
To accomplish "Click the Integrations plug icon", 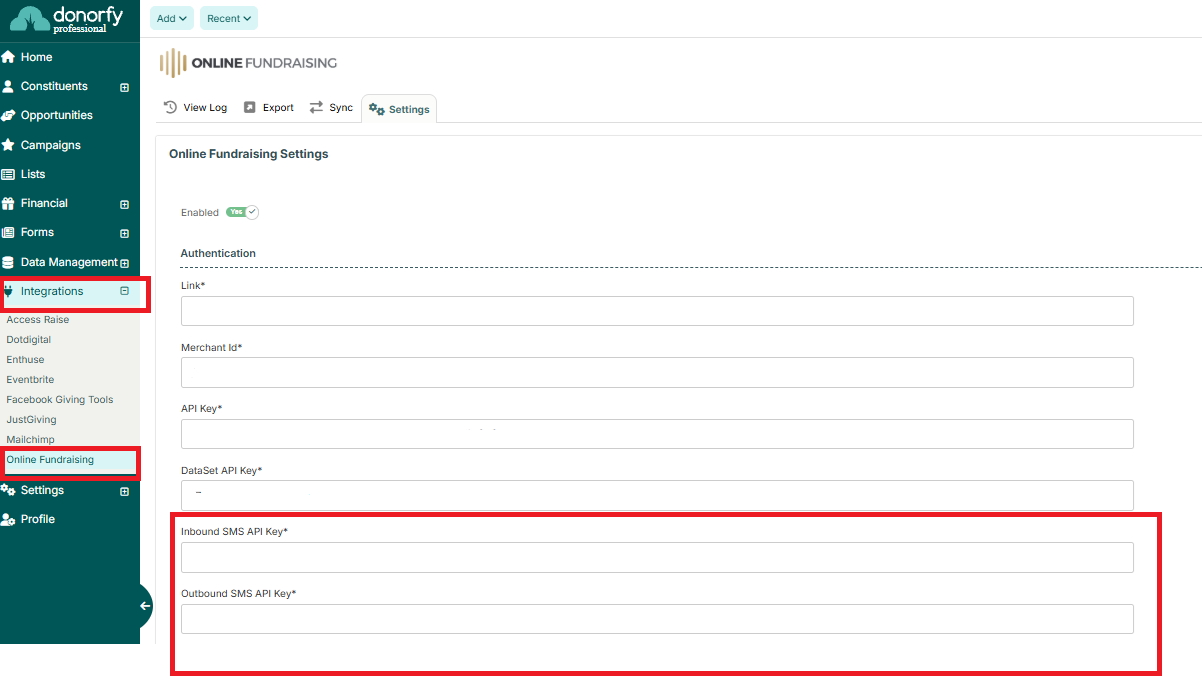I will tap(9, 291).
